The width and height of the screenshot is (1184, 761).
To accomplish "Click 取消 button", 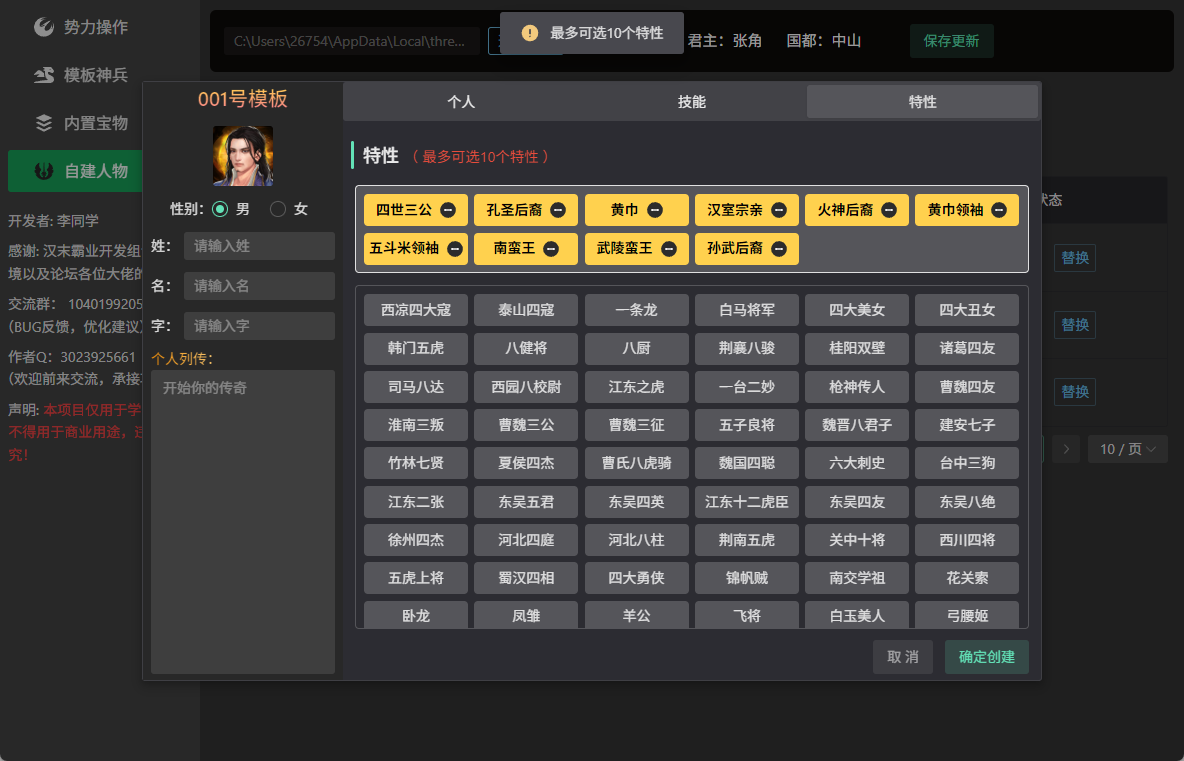I will coord(902,657).
